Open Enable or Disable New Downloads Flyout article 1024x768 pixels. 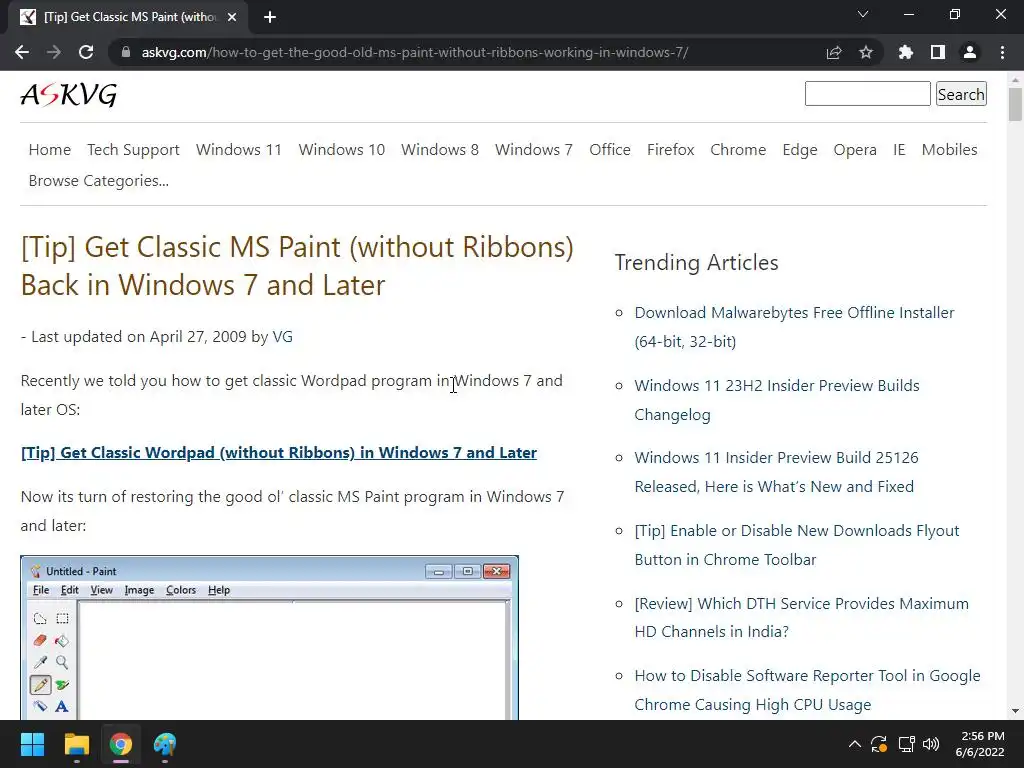pos(797,545)
